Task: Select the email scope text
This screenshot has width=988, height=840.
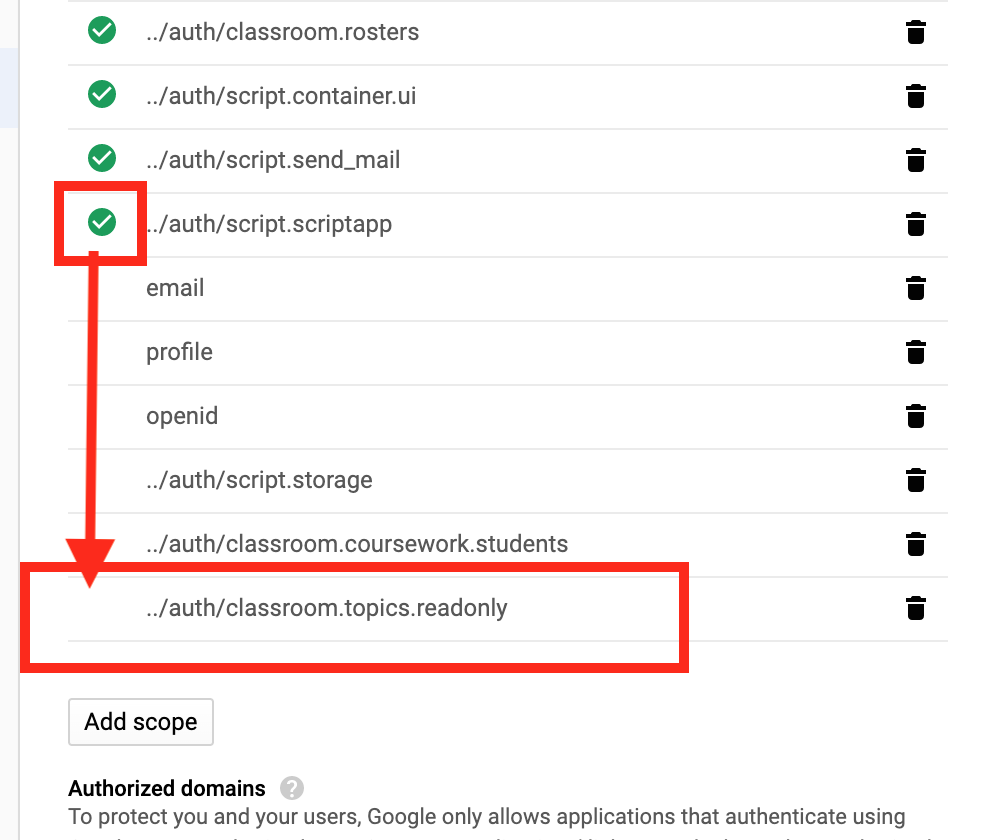Action: pos(175,288)
